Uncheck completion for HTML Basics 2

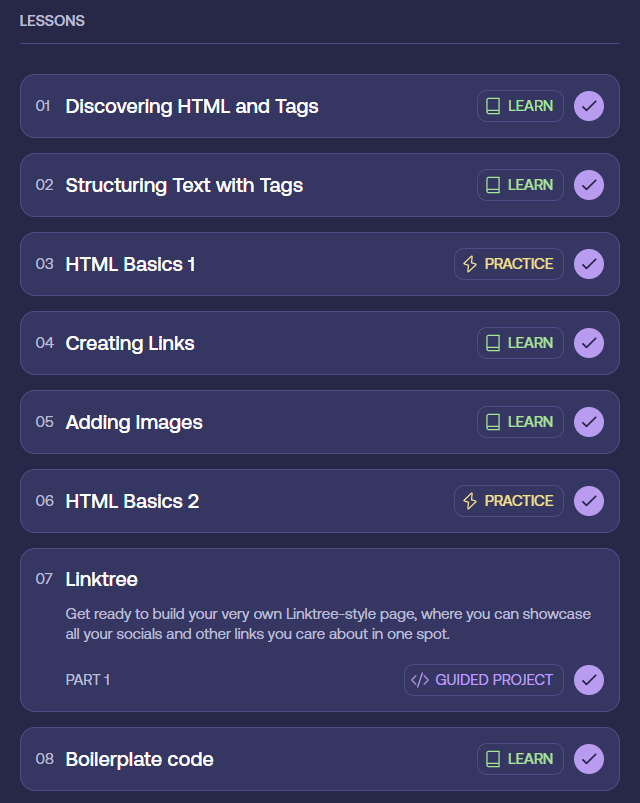click(x=589, y=501)
